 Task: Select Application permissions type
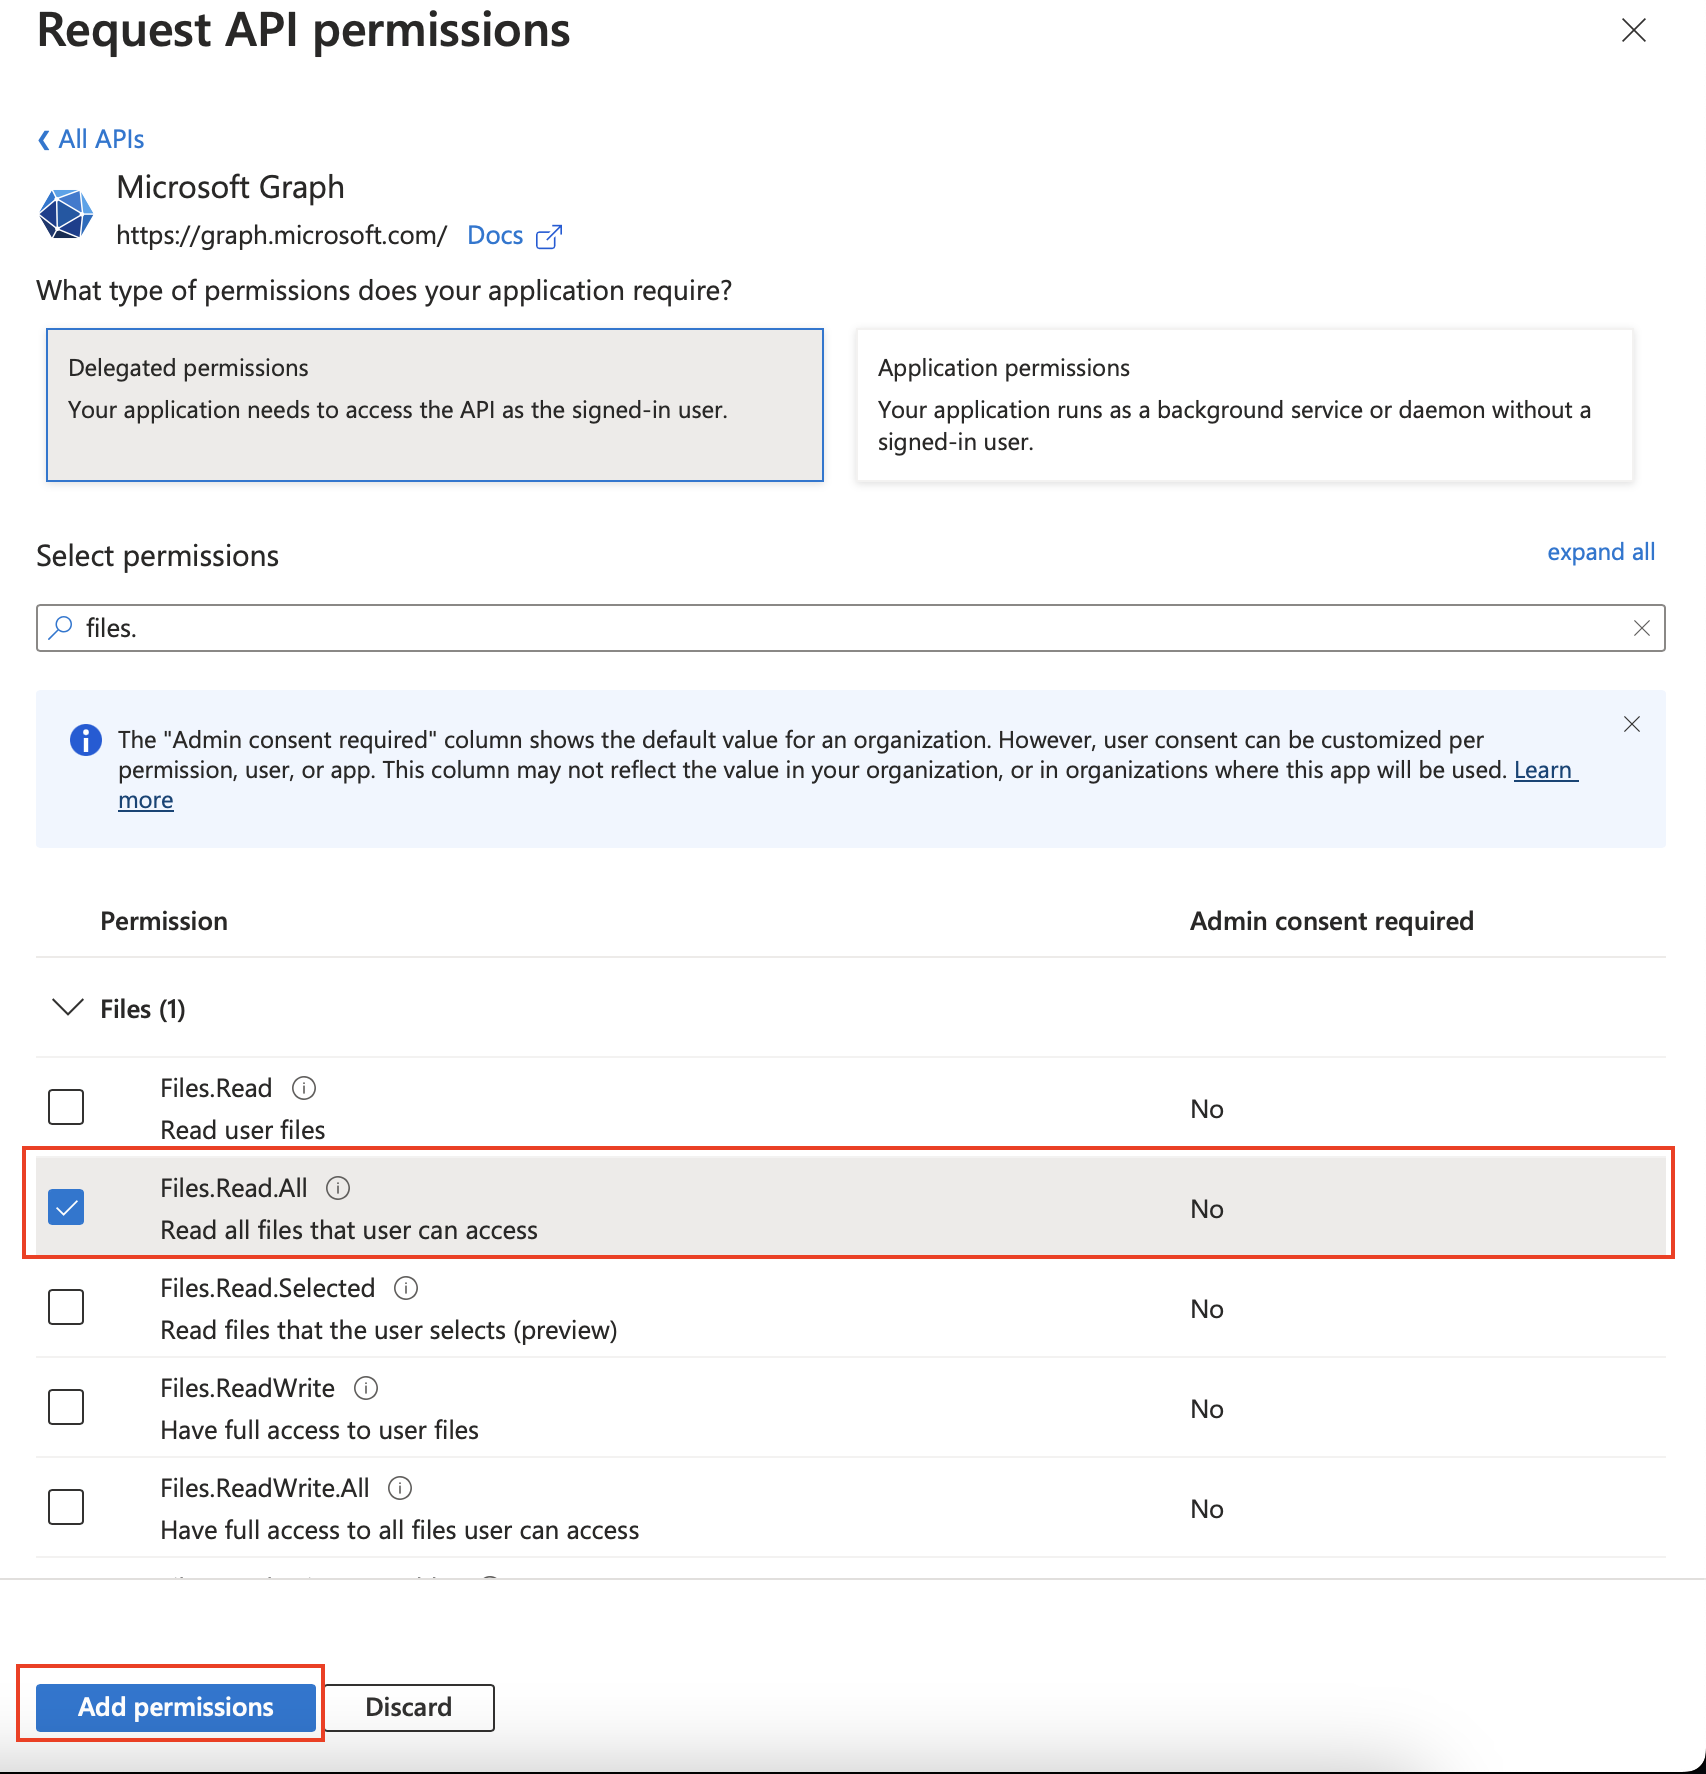(1244, 405)
